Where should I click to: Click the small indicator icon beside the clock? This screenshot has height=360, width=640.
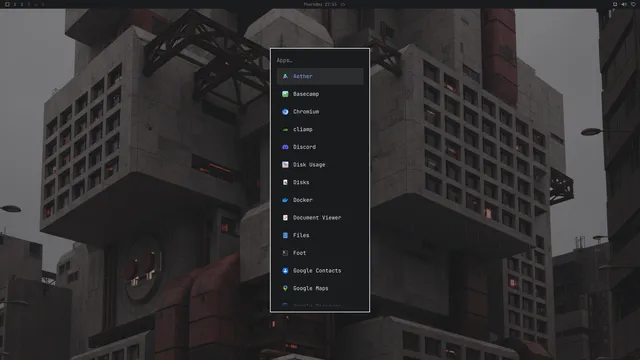[343, 4]
